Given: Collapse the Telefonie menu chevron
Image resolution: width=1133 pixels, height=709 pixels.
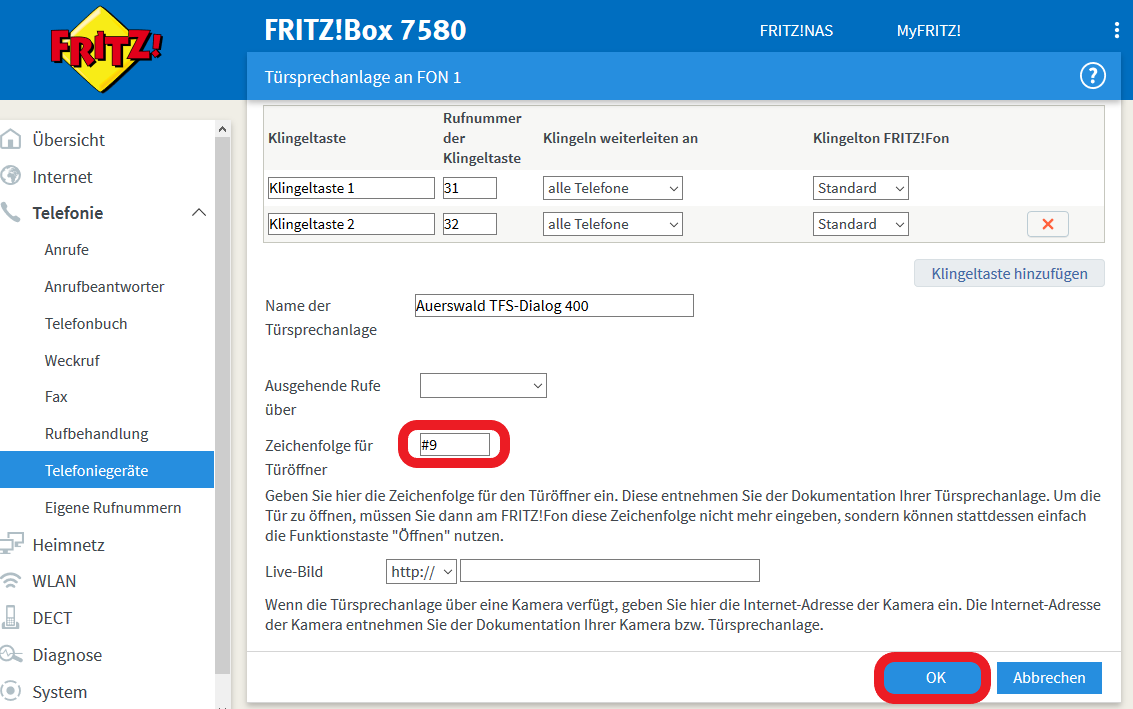Looking at the screenshot, I should point(199,213).
